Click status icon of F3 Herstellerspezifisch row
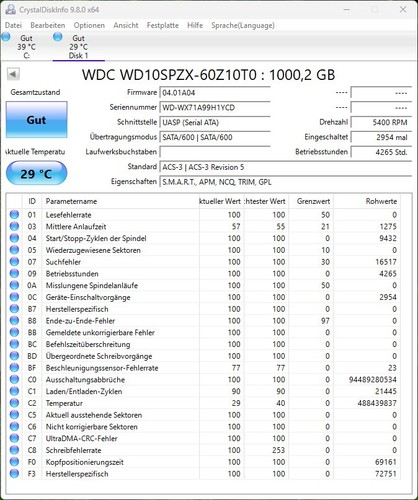418x500 pixels. [14, 474]
